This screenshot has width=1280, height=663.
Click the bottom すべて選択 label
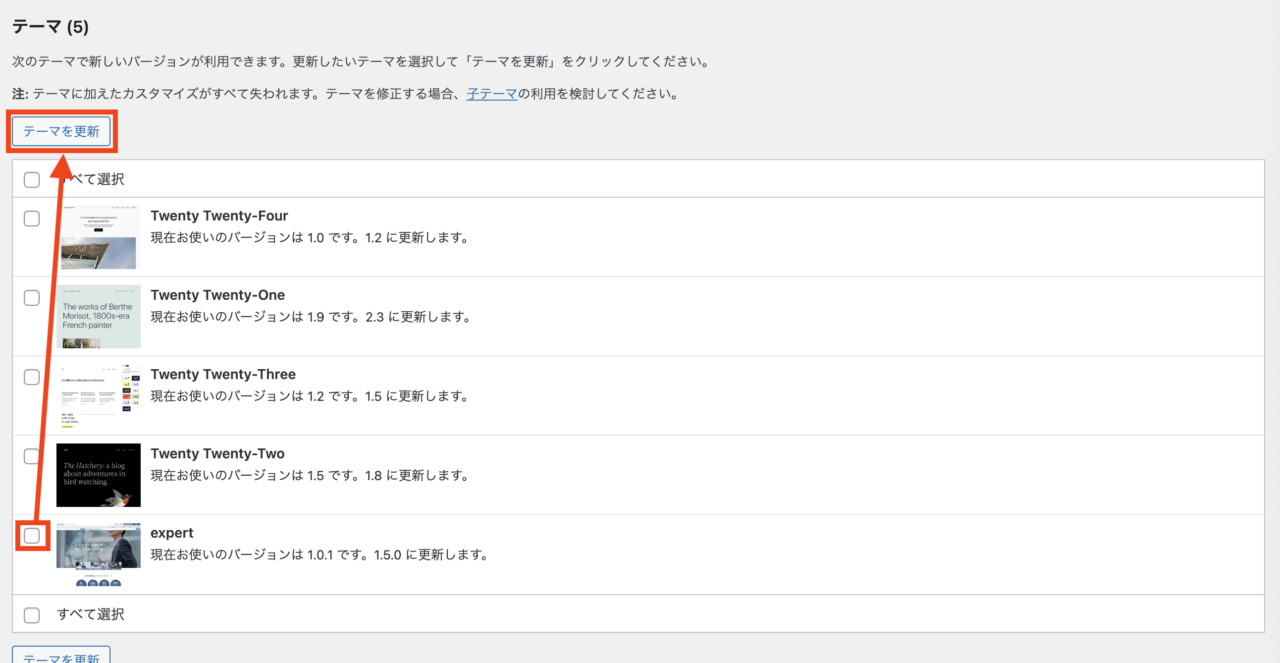point(91,614)
